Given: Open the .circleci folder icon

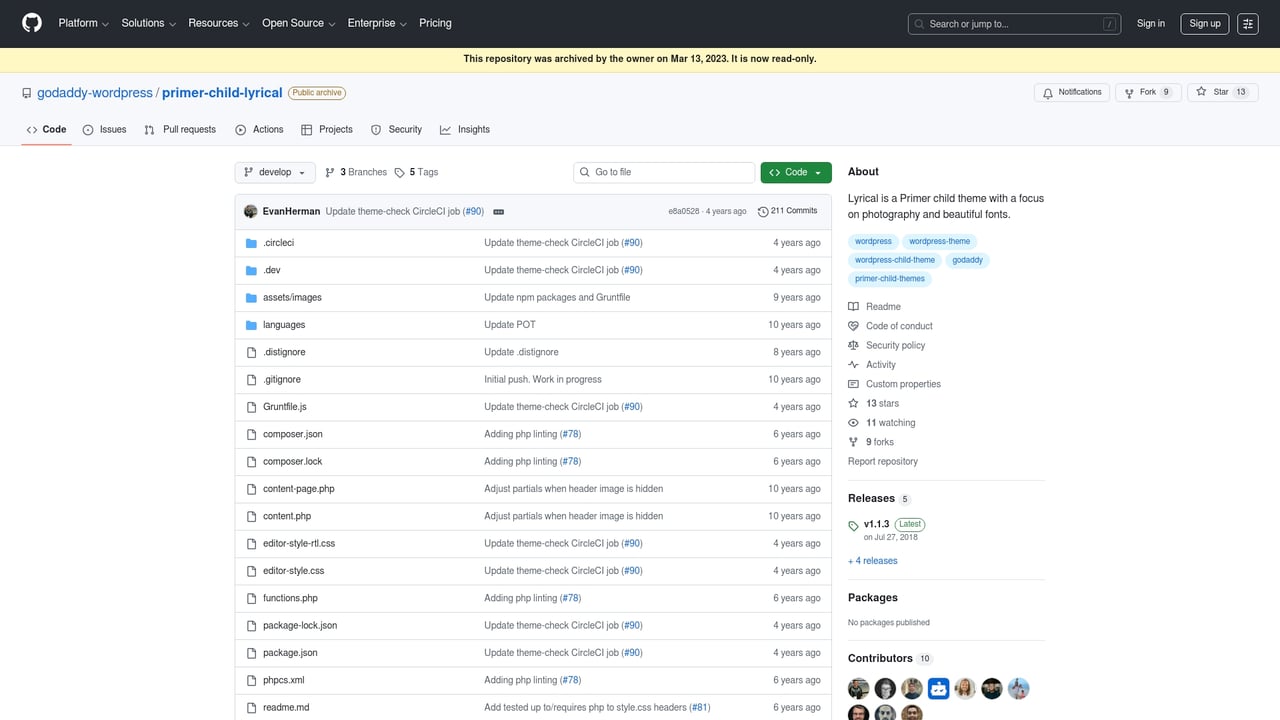Looking at the screenshot, I should coord(252,242).
